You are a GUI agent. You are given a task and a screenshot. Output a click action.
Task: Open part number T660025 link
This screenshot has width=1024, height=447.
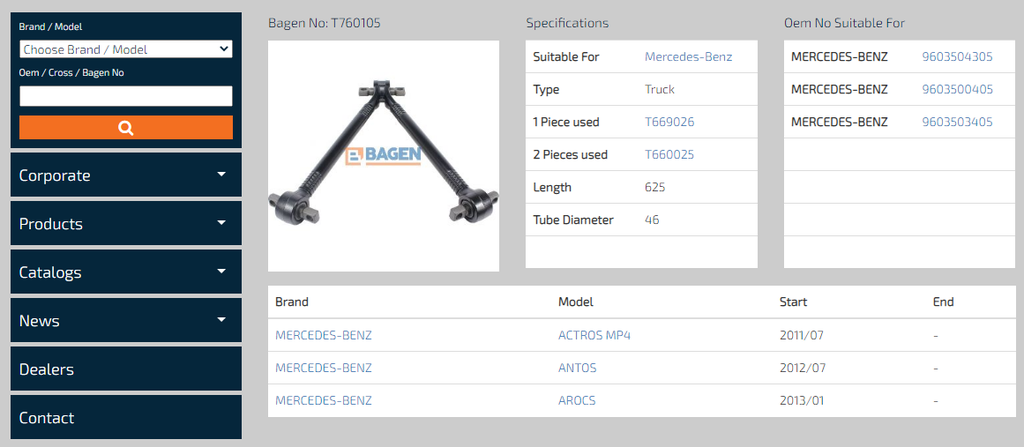point(669,155)
